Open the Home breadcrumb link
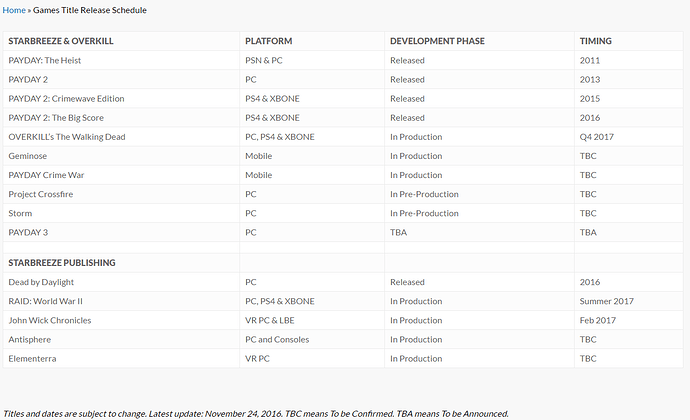This screenshot has height=420, width=690. pyautogui.click(x=14, y=10)
